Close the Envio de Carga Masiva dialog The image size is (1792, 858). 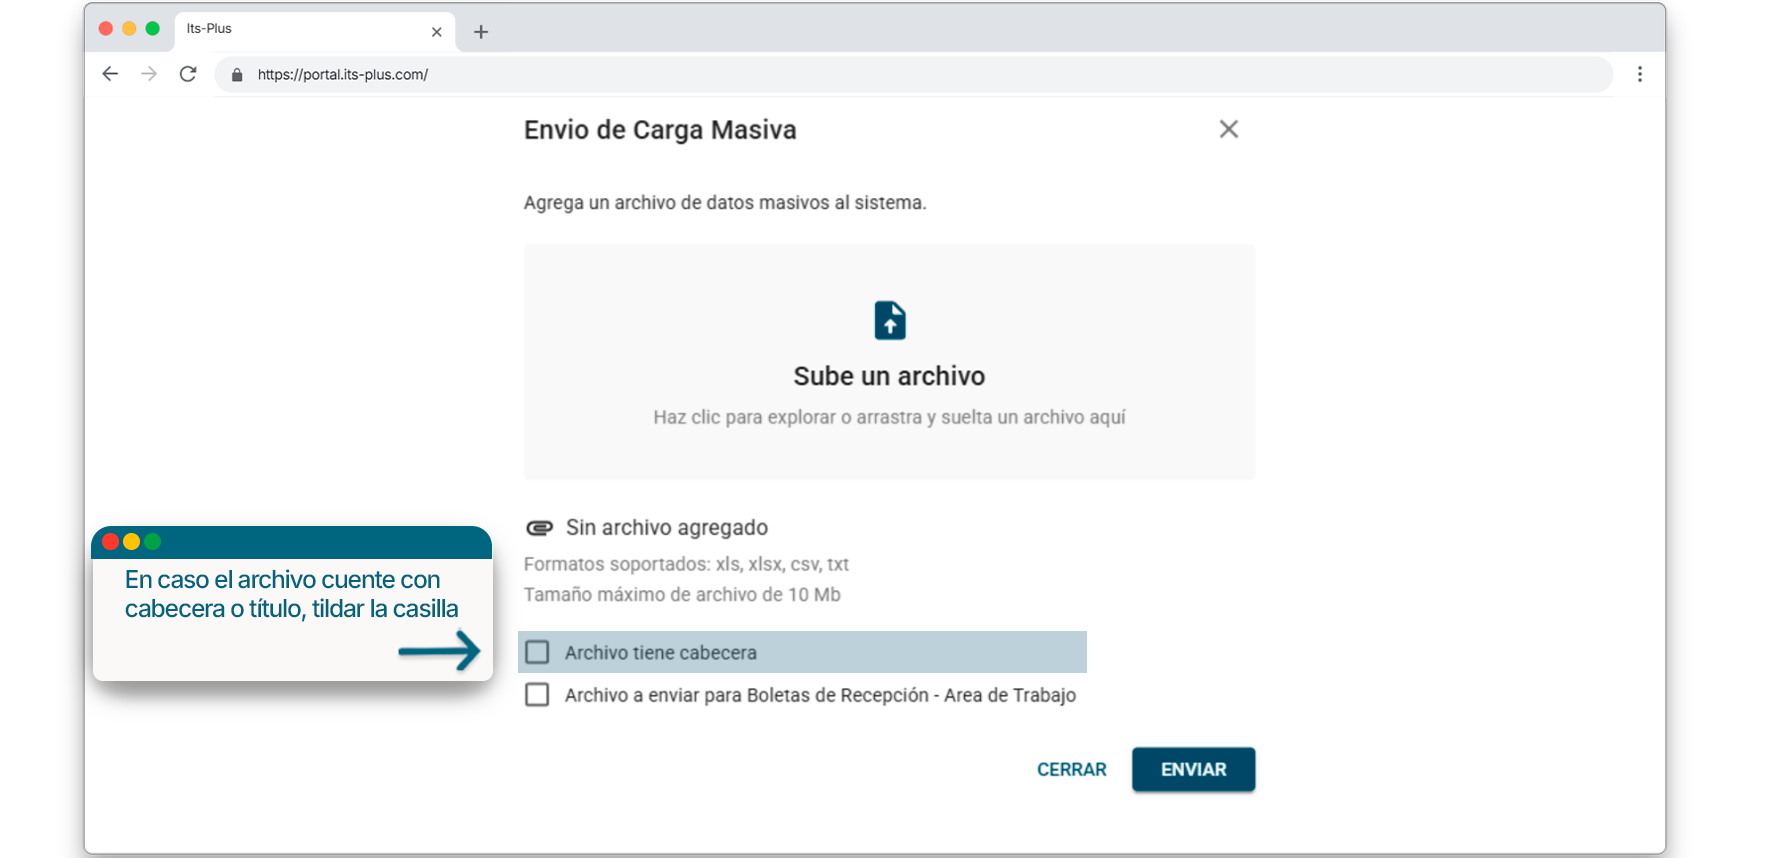pos(1229,129)
